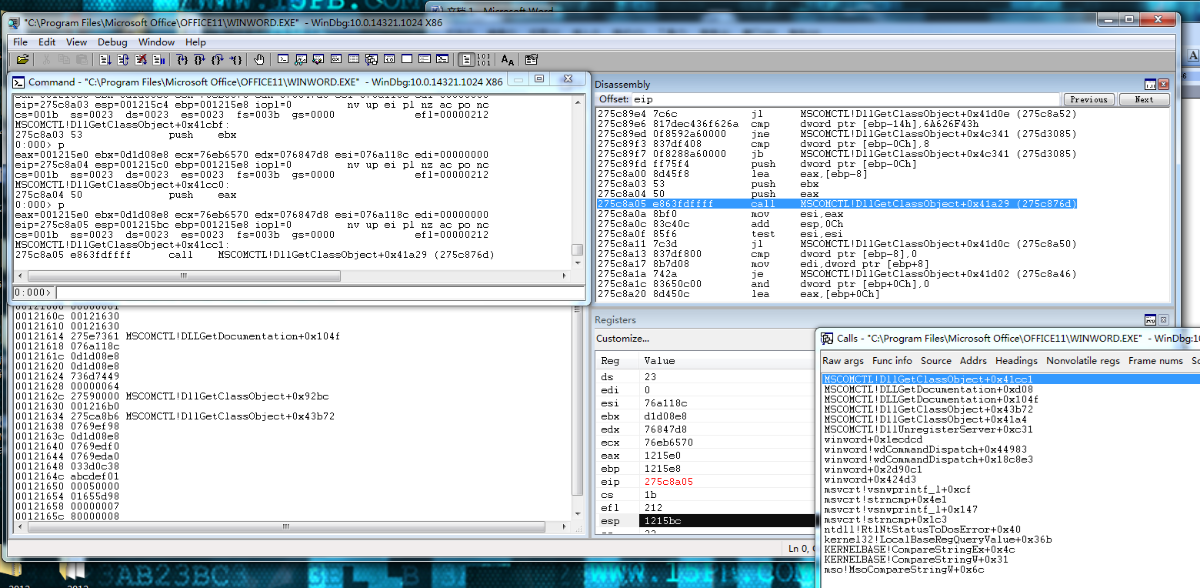Open the Debug menu

point(112,42)
